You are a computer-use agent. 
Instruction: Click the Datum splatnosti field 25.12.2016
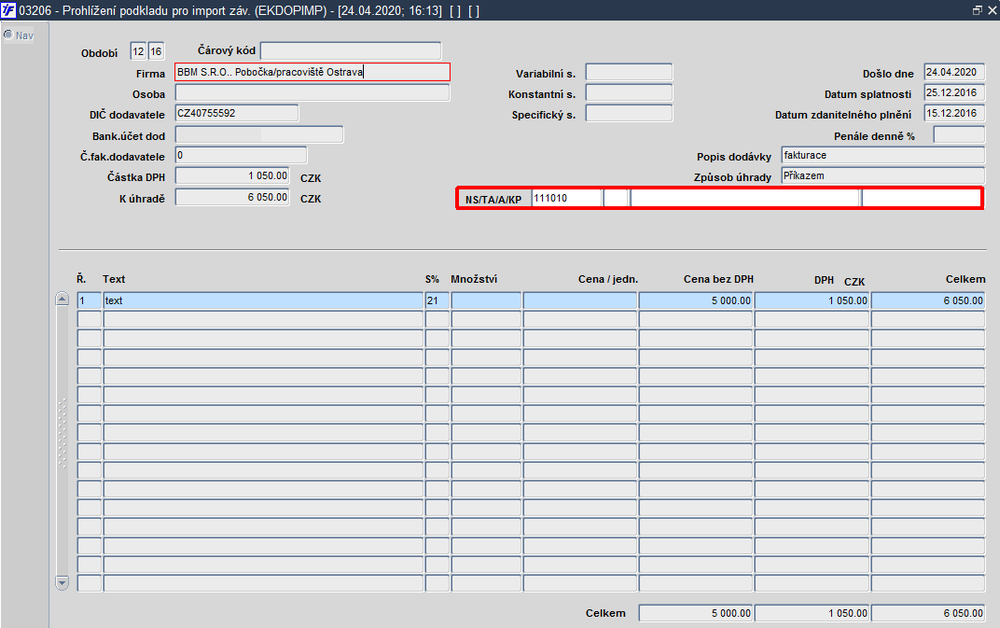tap(954, 93)
